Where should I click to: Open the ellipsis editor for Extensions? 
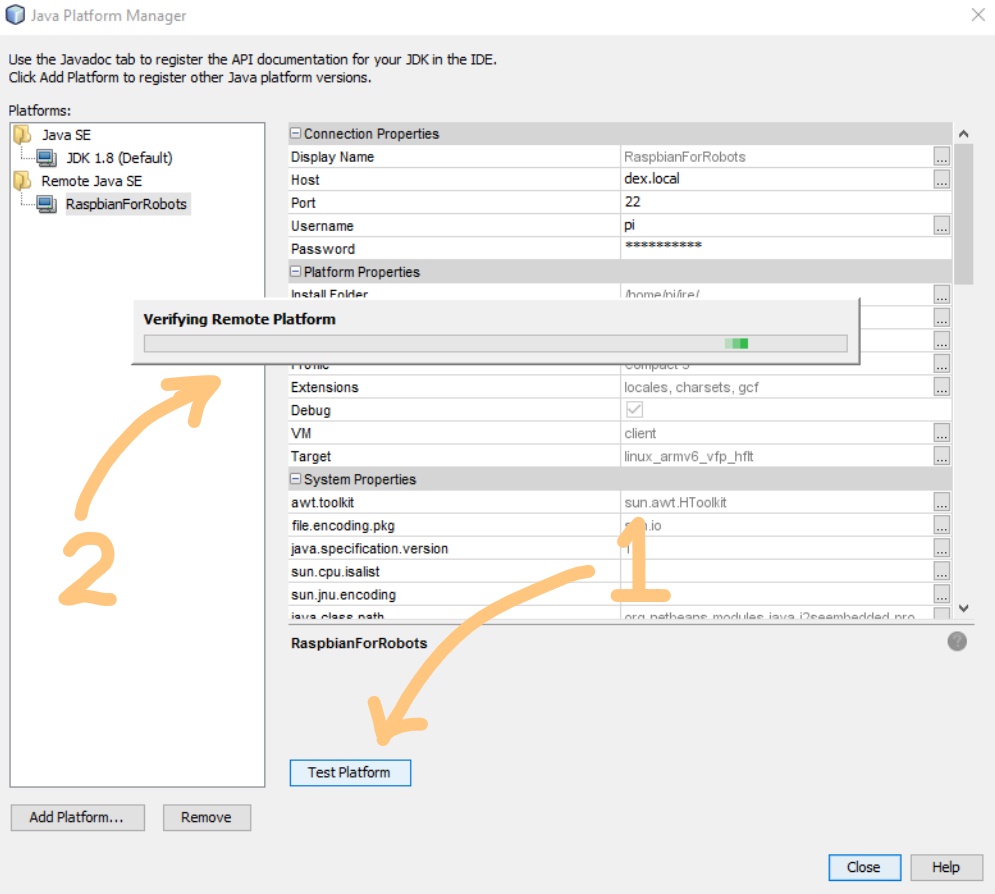[x=942, y=386]
